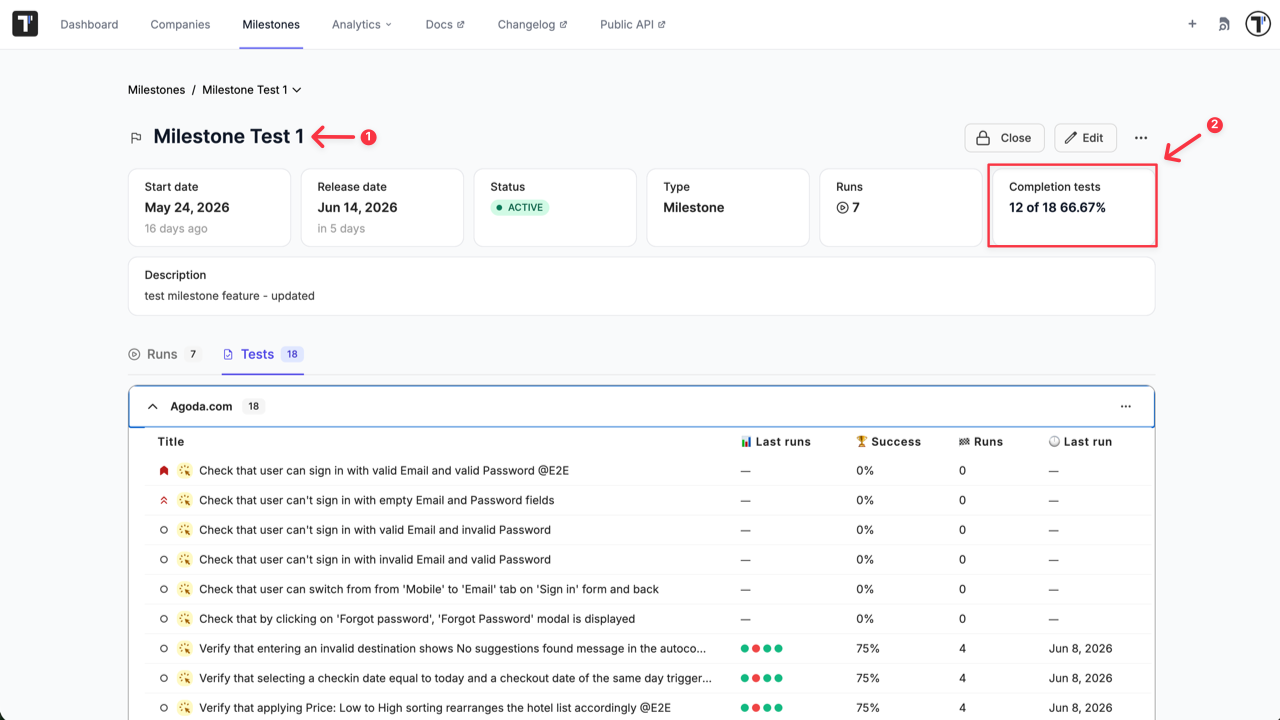Click the plus icon in the top bar
This screenshot has width=1280, height=720.
point(1192,24)
